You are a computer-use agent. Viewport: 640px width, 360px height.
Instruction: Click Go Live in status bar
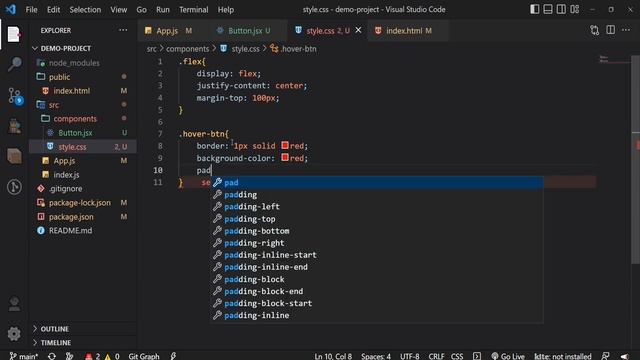[508, 356]
